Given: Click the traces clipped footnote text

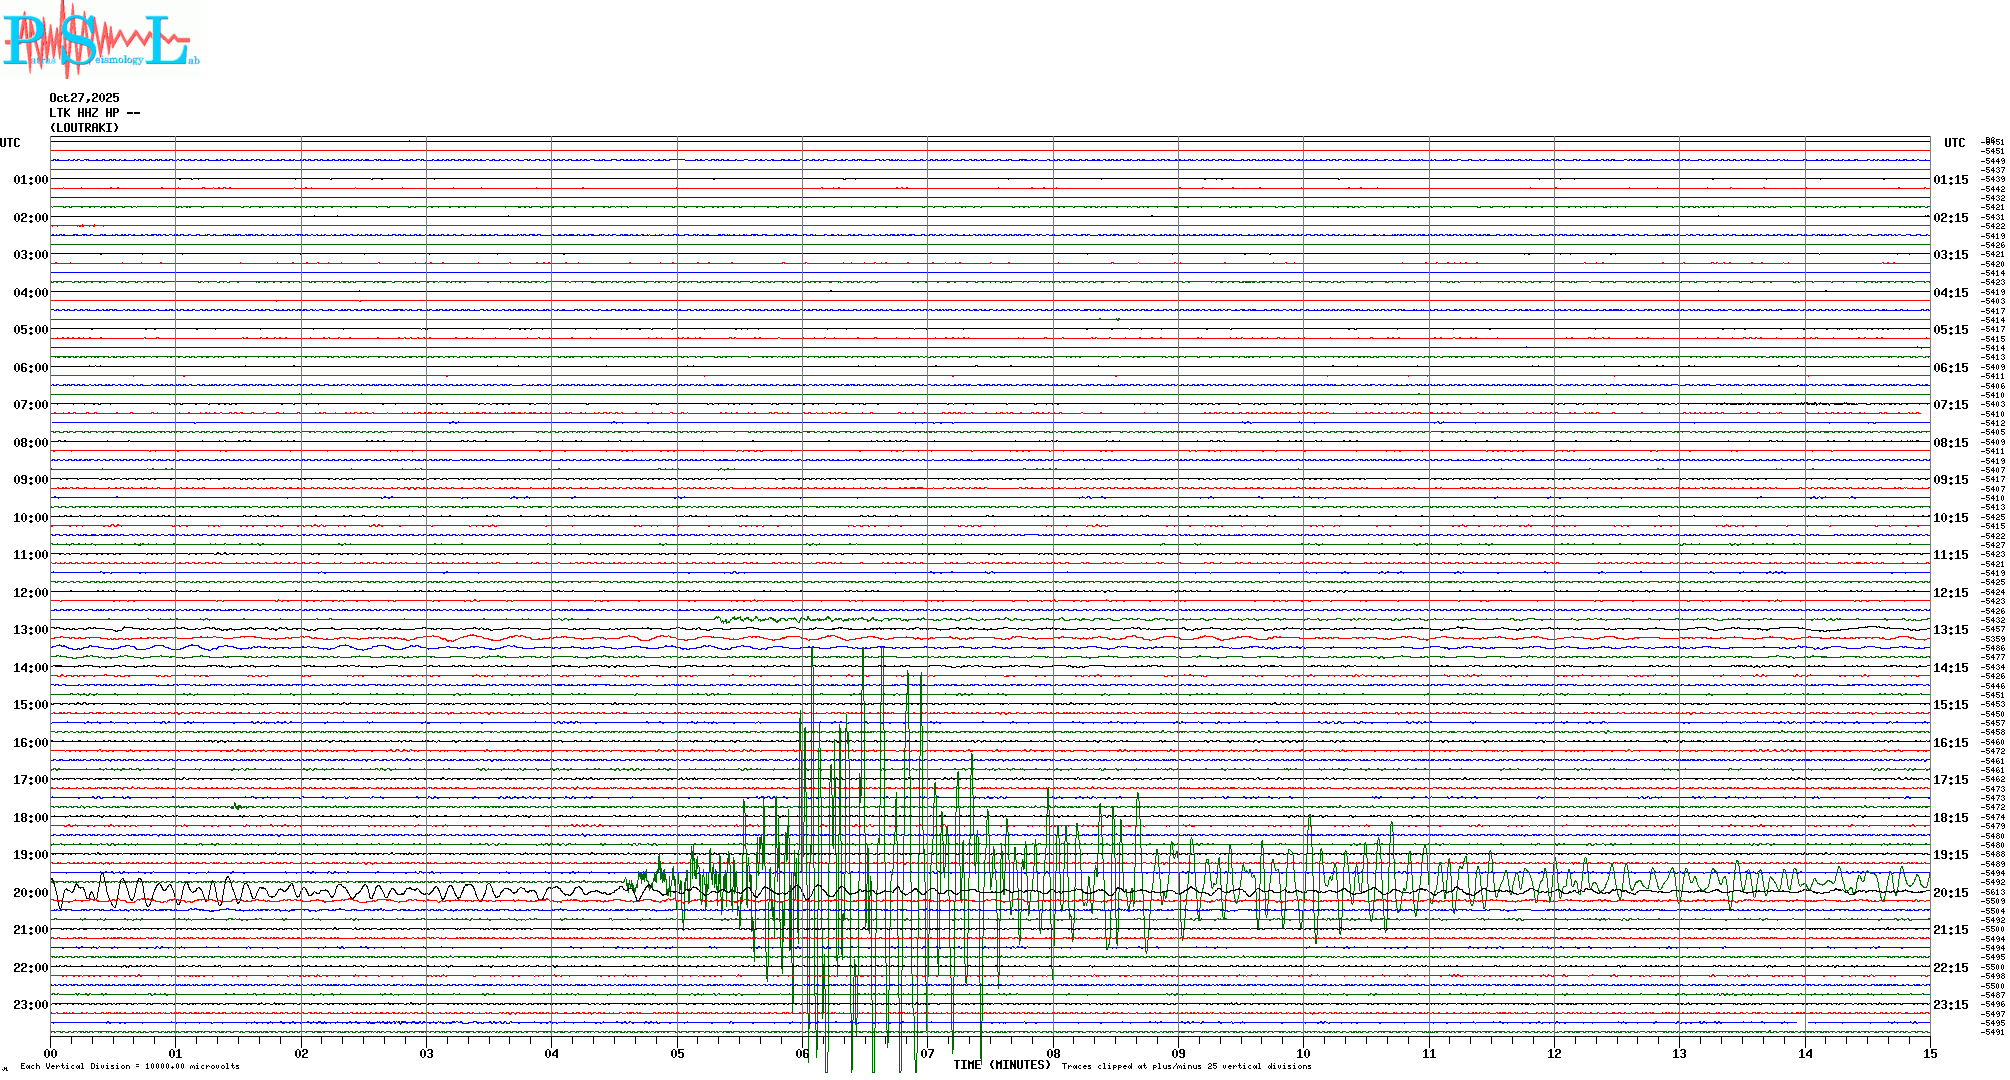Looking at the screenshot, I should click(1186, 1066).
